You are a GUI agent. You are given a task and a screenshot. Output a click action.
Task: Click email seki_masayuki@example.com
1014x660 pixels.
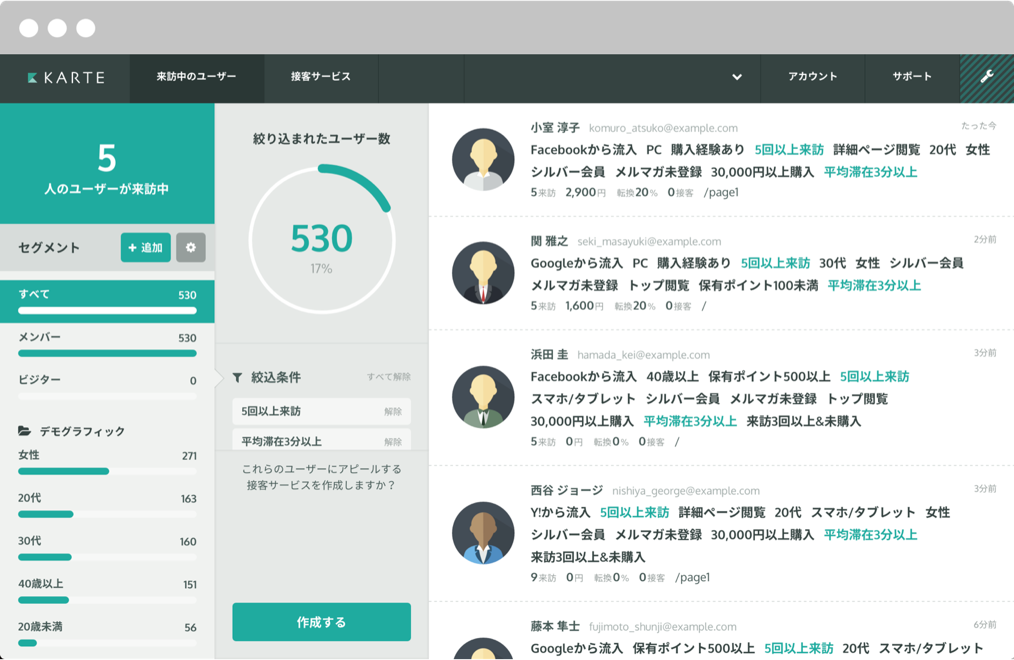(x=649, y=242)
